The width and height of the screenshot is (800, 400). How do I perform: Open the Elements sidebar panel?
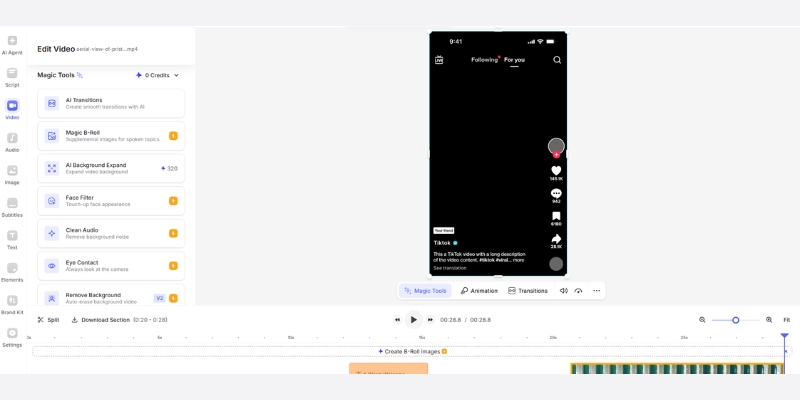pos(12,272)
